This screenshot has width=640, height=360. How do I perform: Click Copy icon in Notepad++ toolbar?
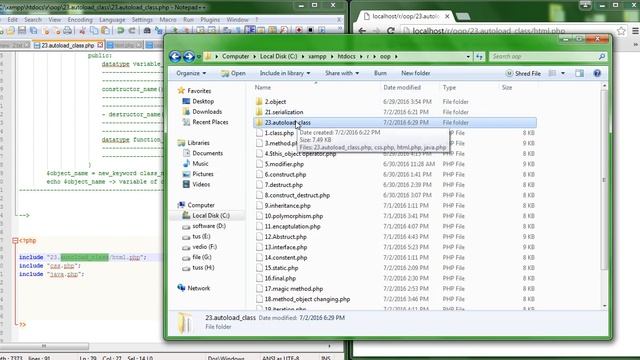(x=94, y=31)
